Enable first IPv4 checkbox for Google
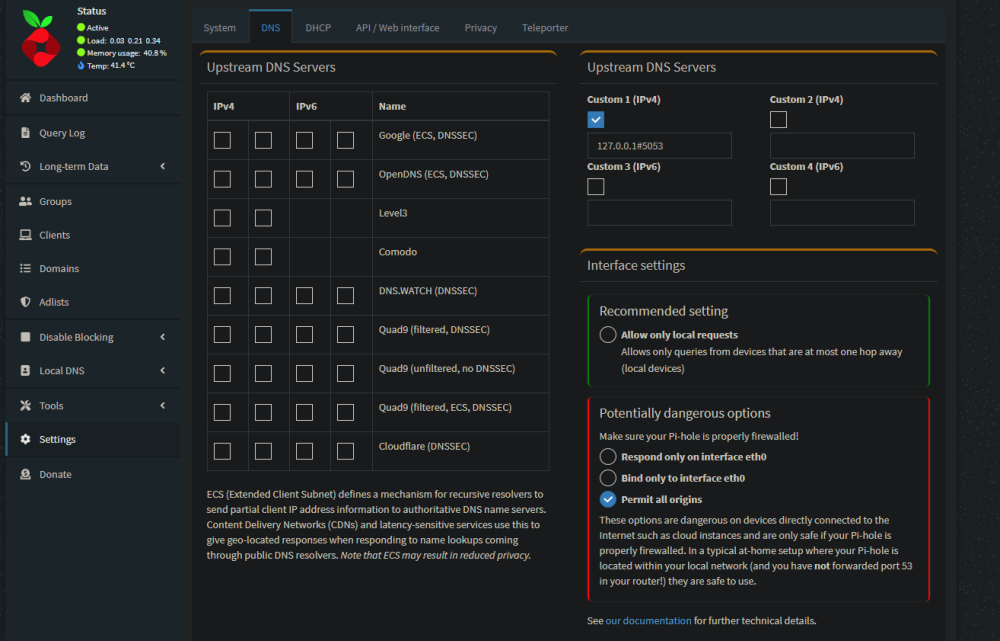The height and width of the screenshot is (641, 1000). [222, 140]
